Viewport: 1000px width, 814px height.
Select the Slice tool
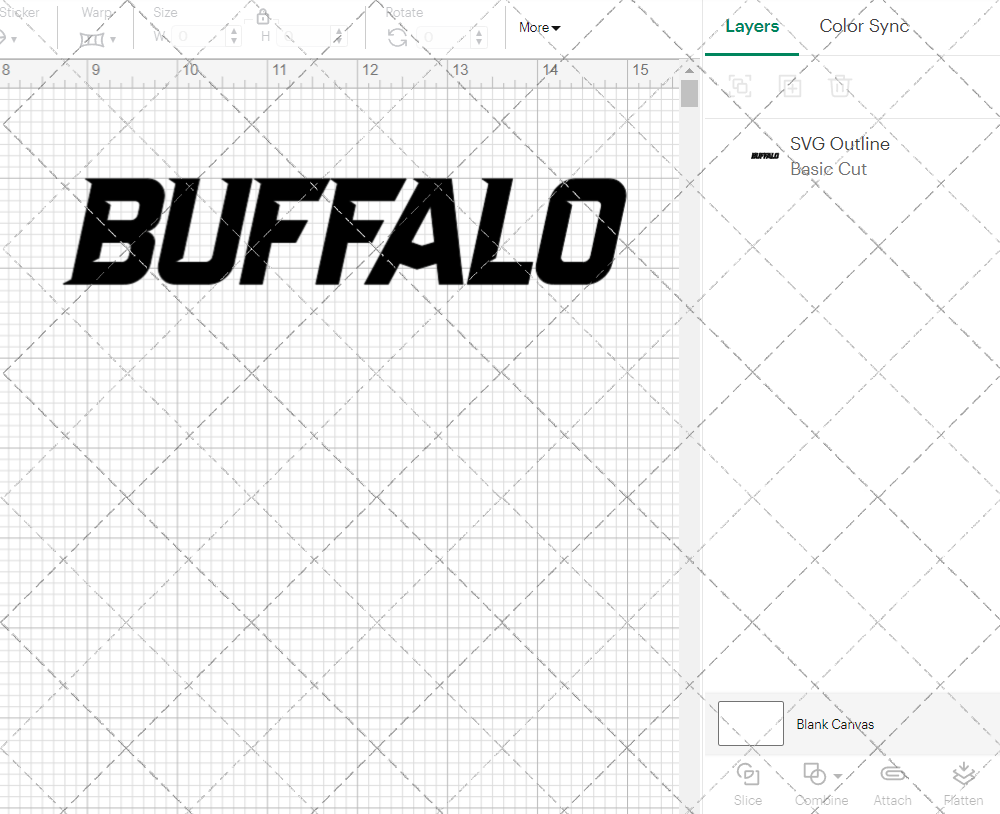click(748, 783)
